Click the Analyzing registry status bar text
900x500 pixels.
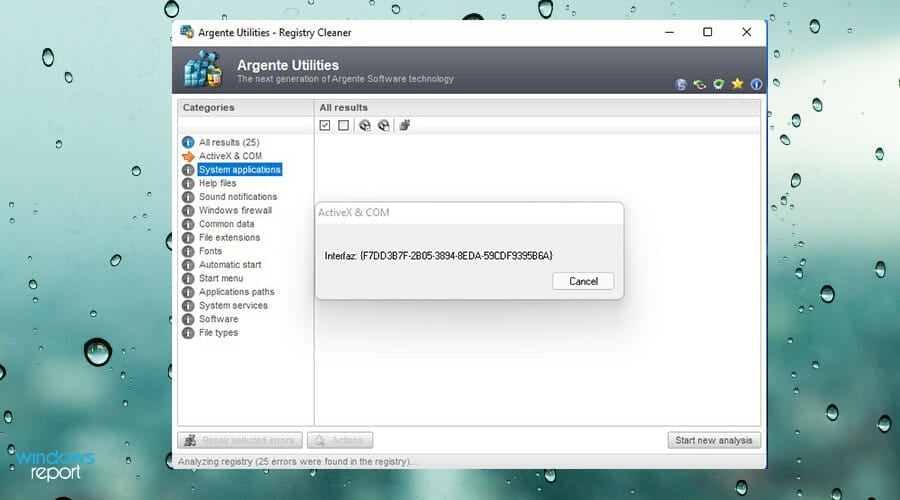[297, 462]
